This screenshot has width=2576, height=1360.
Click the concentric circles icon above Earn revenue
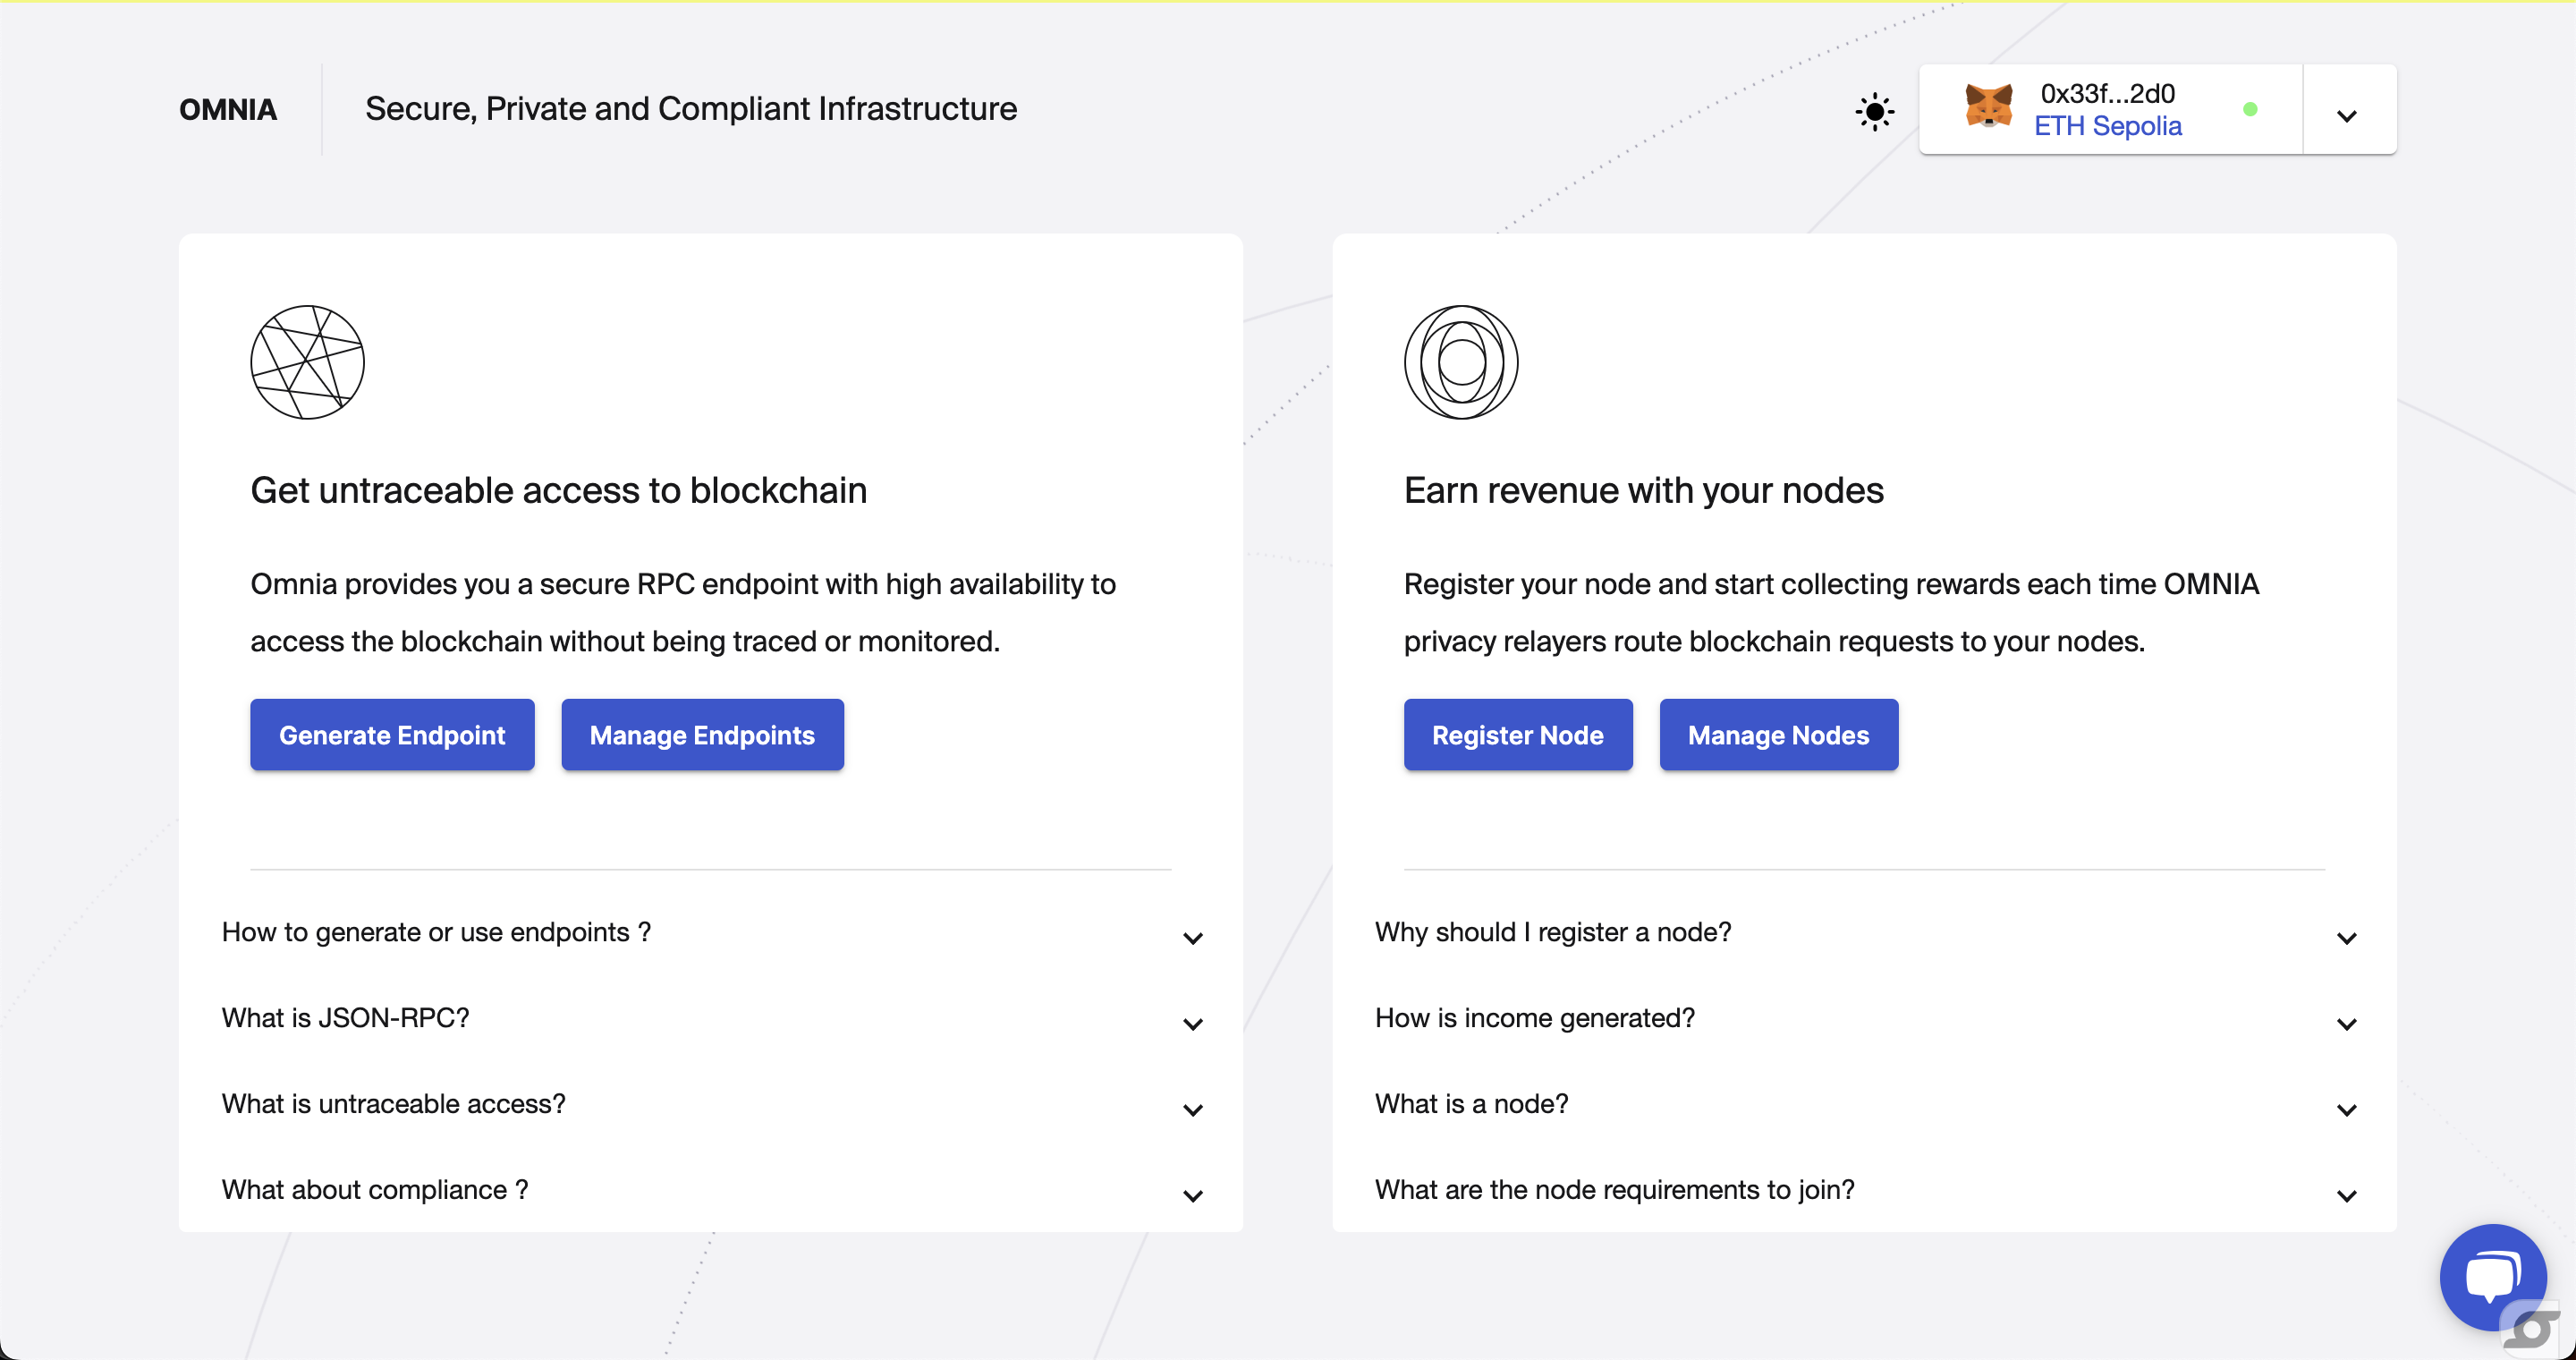1461,362
